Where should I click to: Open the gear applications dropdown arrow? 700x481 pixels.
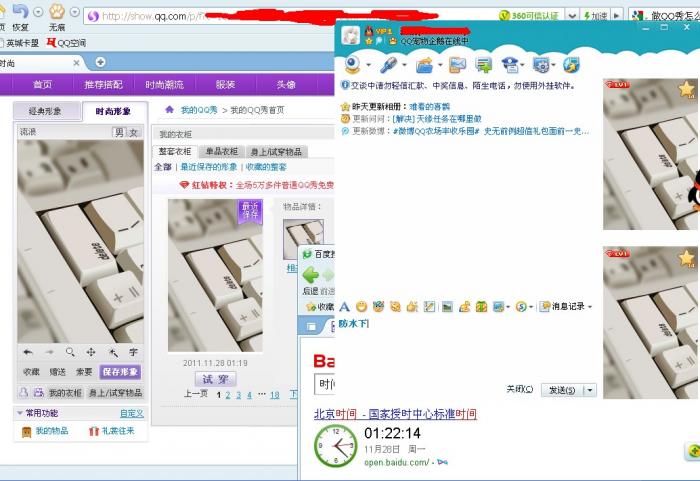pyautogui.click(x=554, y=65)
